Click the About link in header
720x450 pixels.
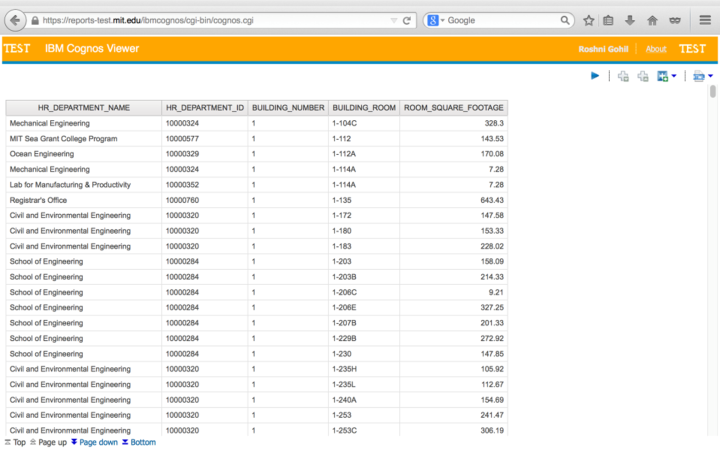coord(656,49)
